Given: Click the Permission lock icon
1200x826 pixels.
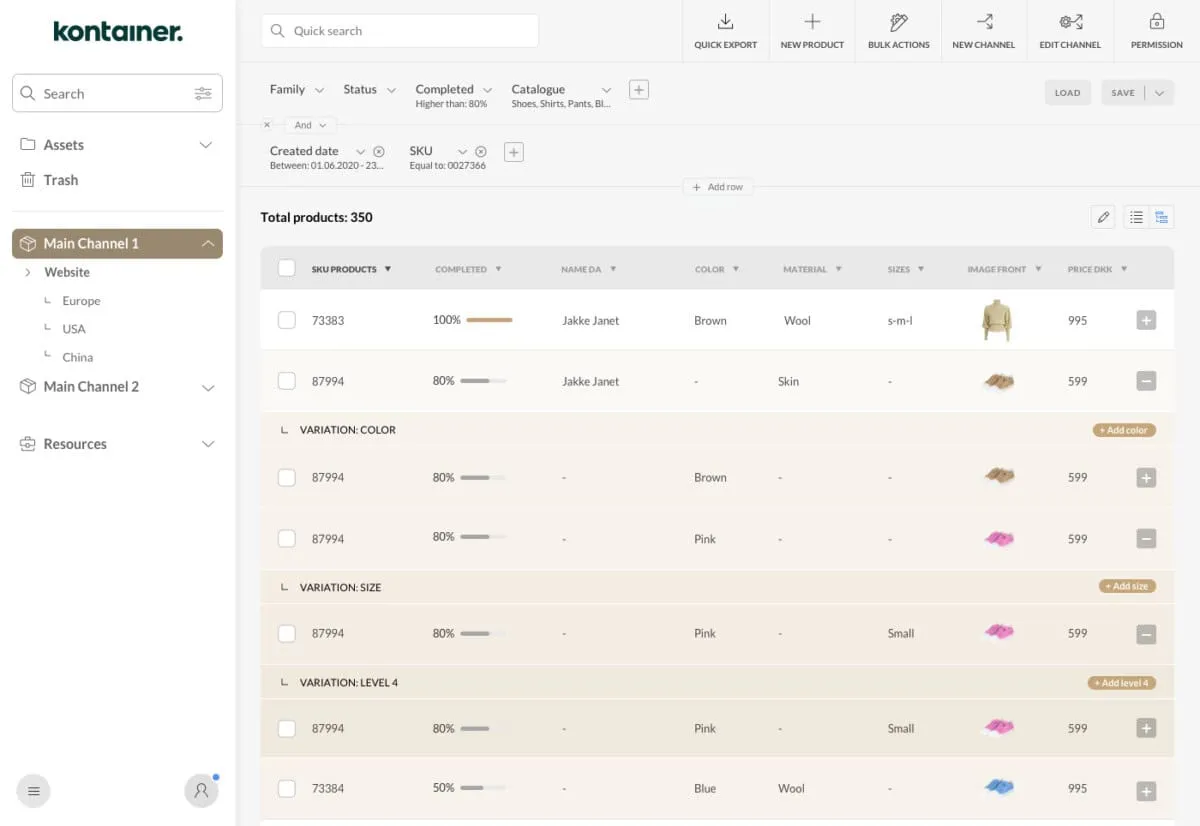Looking at the screenshot, I should coord(1157,22).
